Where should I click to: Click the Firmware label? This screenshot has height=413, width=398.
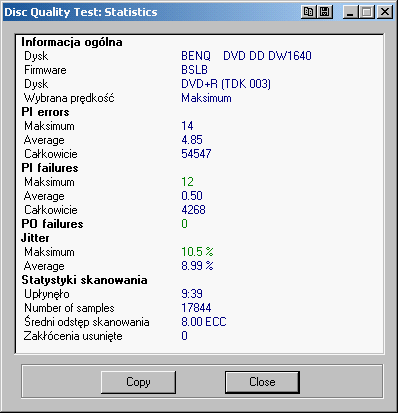click(45, 70)
